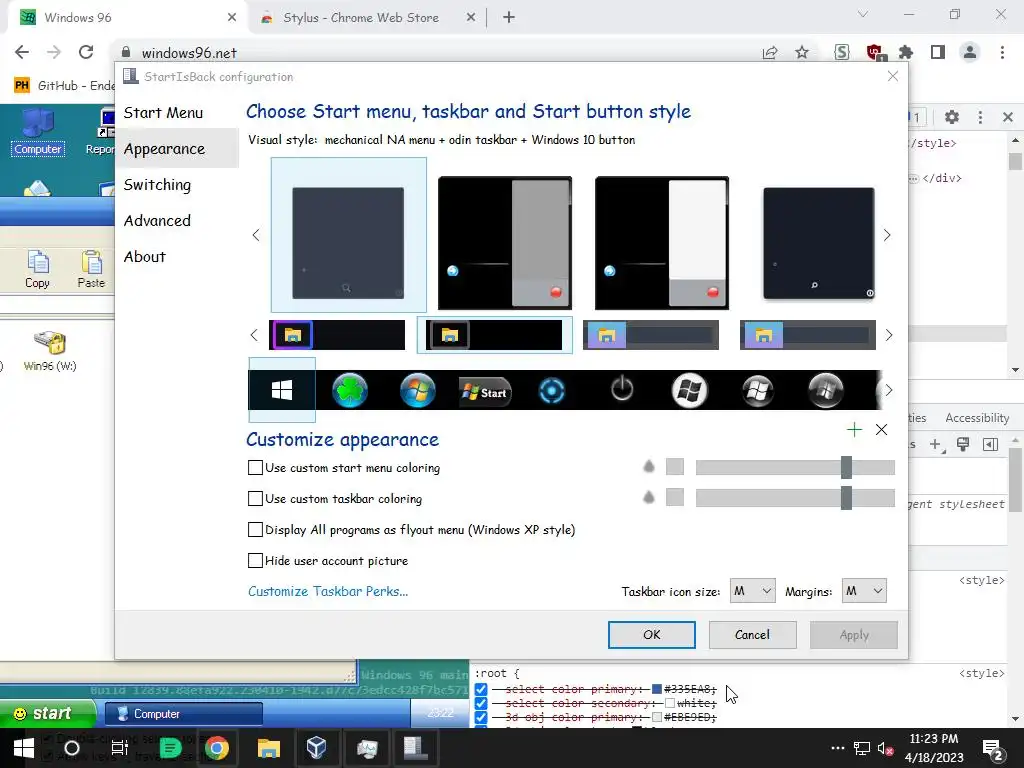Select the XP-style 'Start' flag button
The height and width of the screenshot is (768, 1024).
tap(485, 392)
